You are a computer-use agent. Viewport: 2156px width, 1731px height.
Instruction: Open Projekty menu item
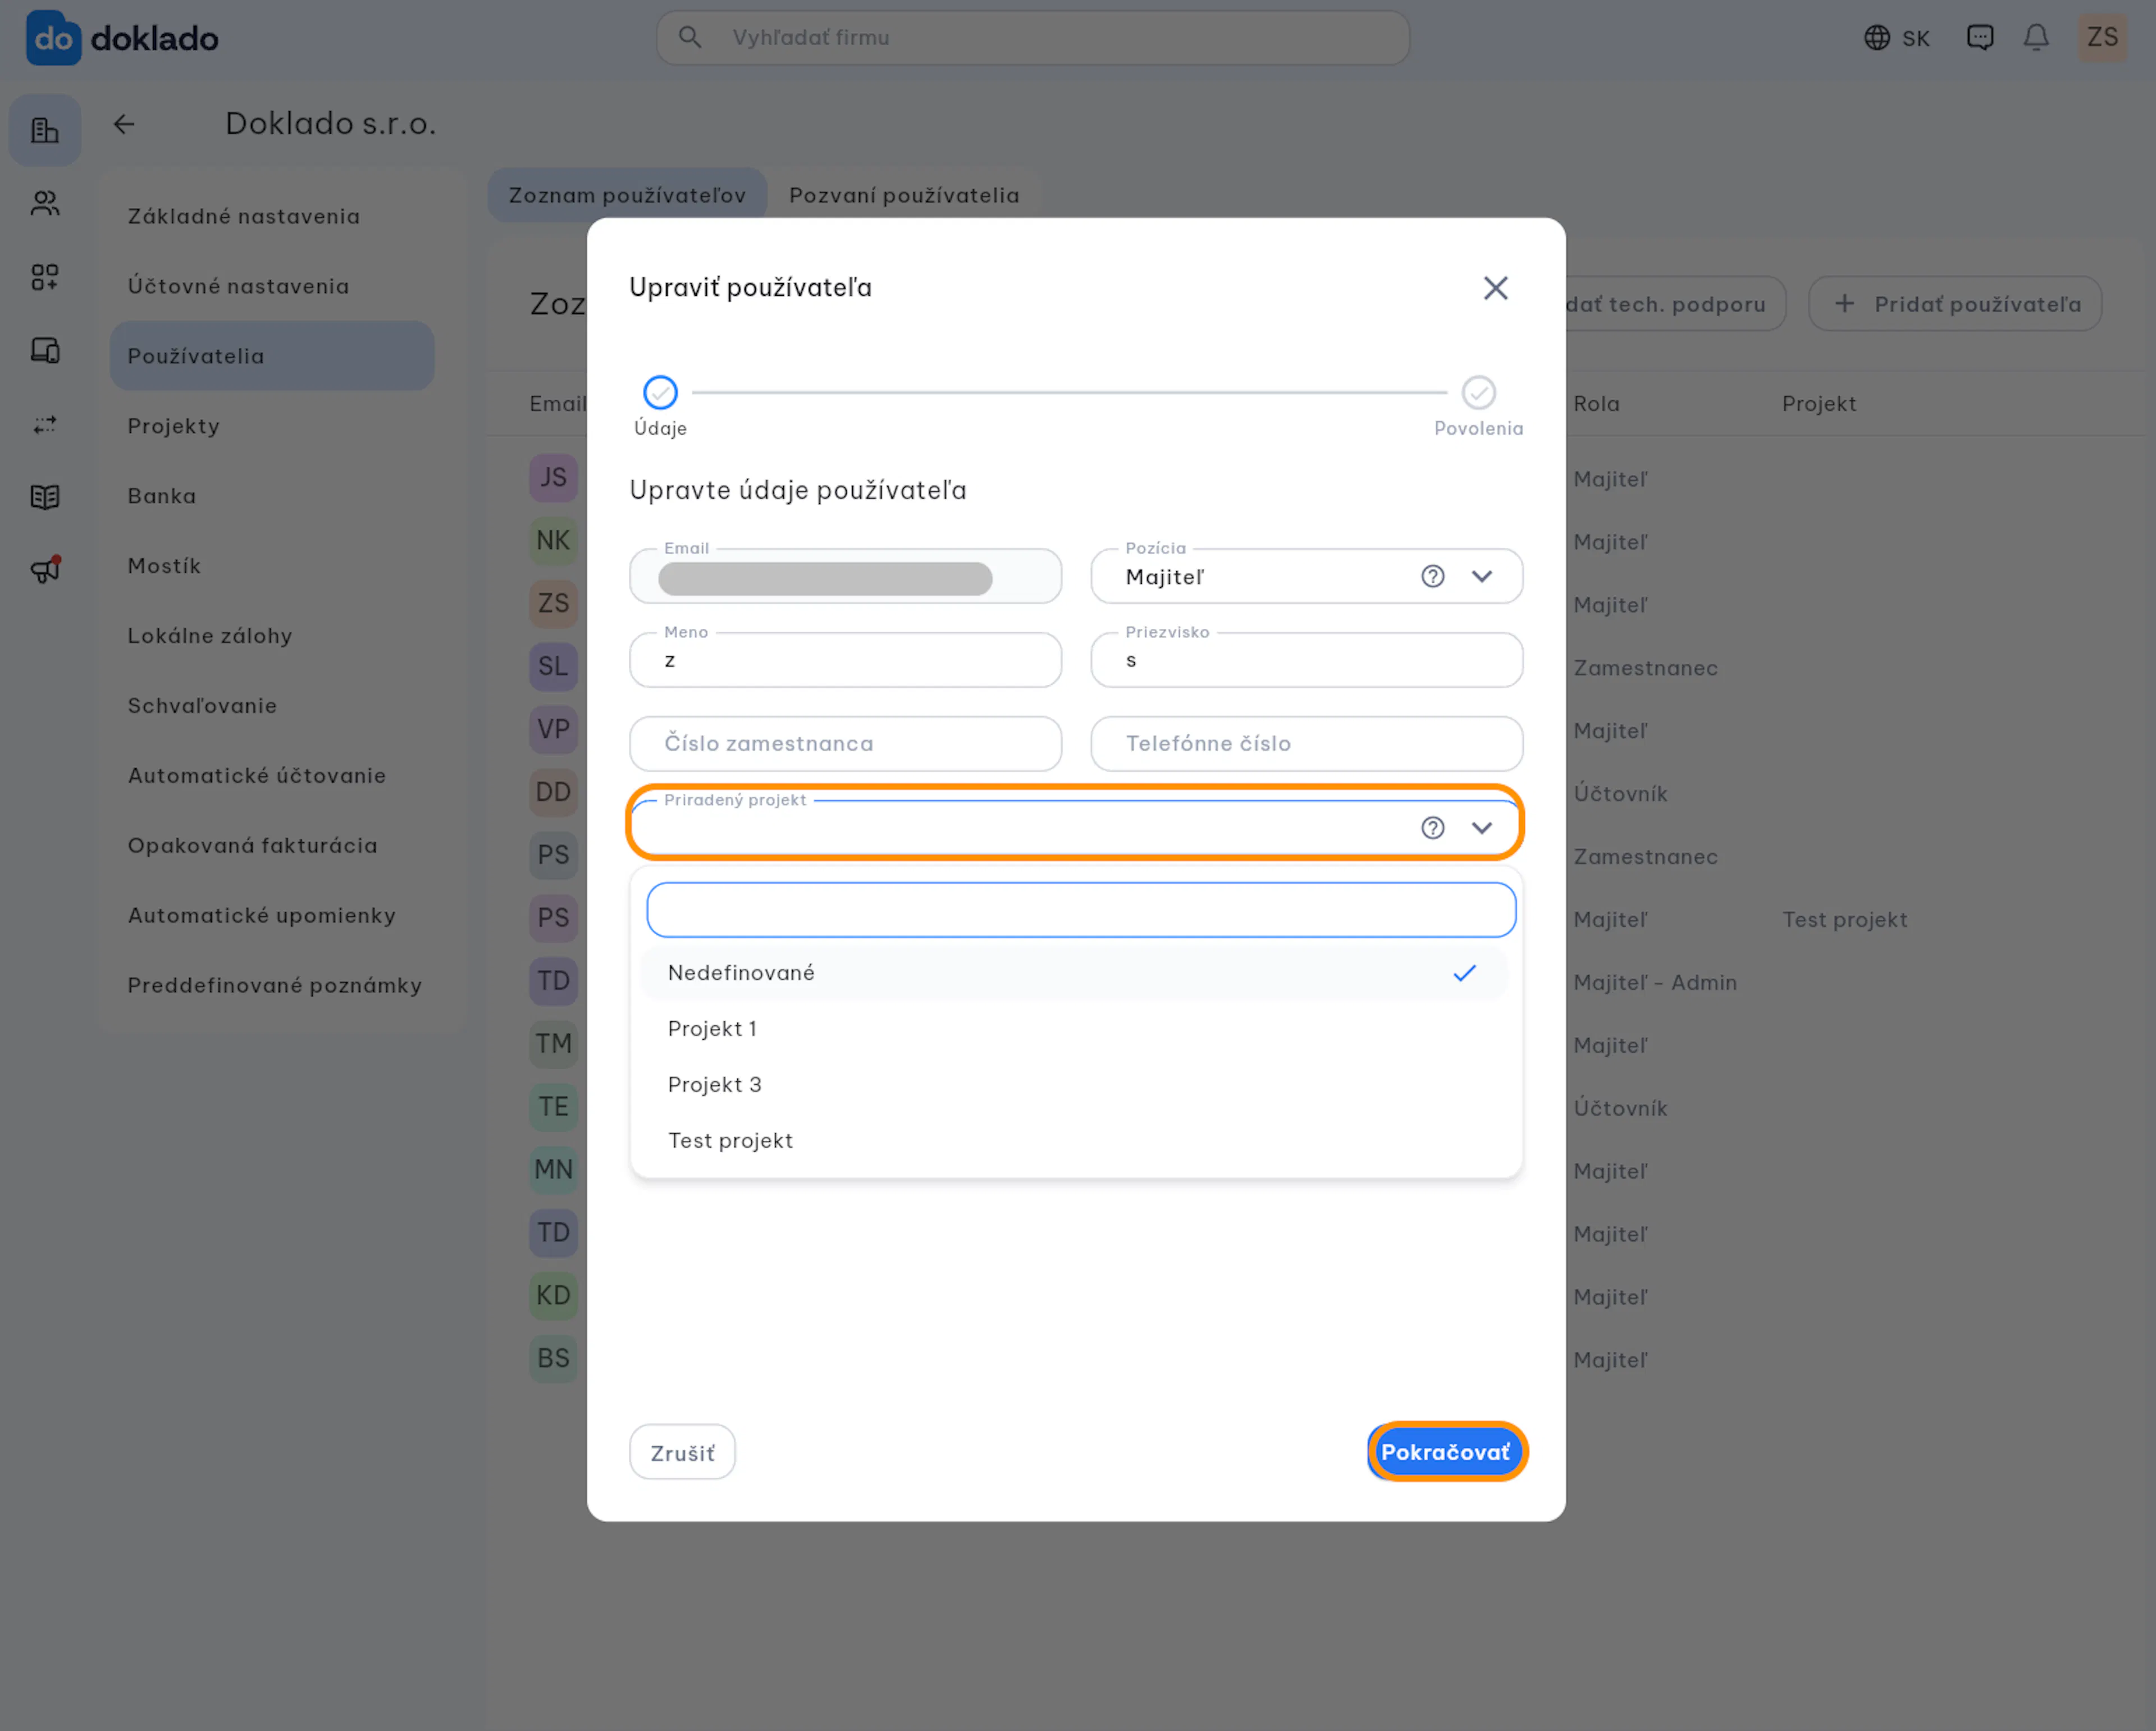272,426
